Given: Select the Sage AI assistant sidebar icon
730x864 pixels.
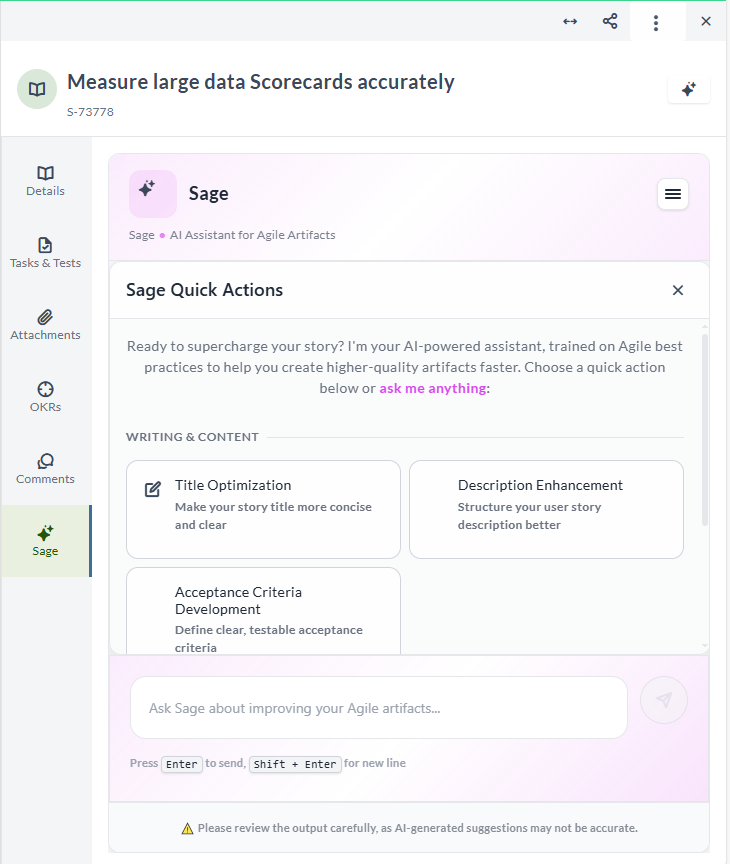Looking at the screenshot, I should tap(44, 540).
